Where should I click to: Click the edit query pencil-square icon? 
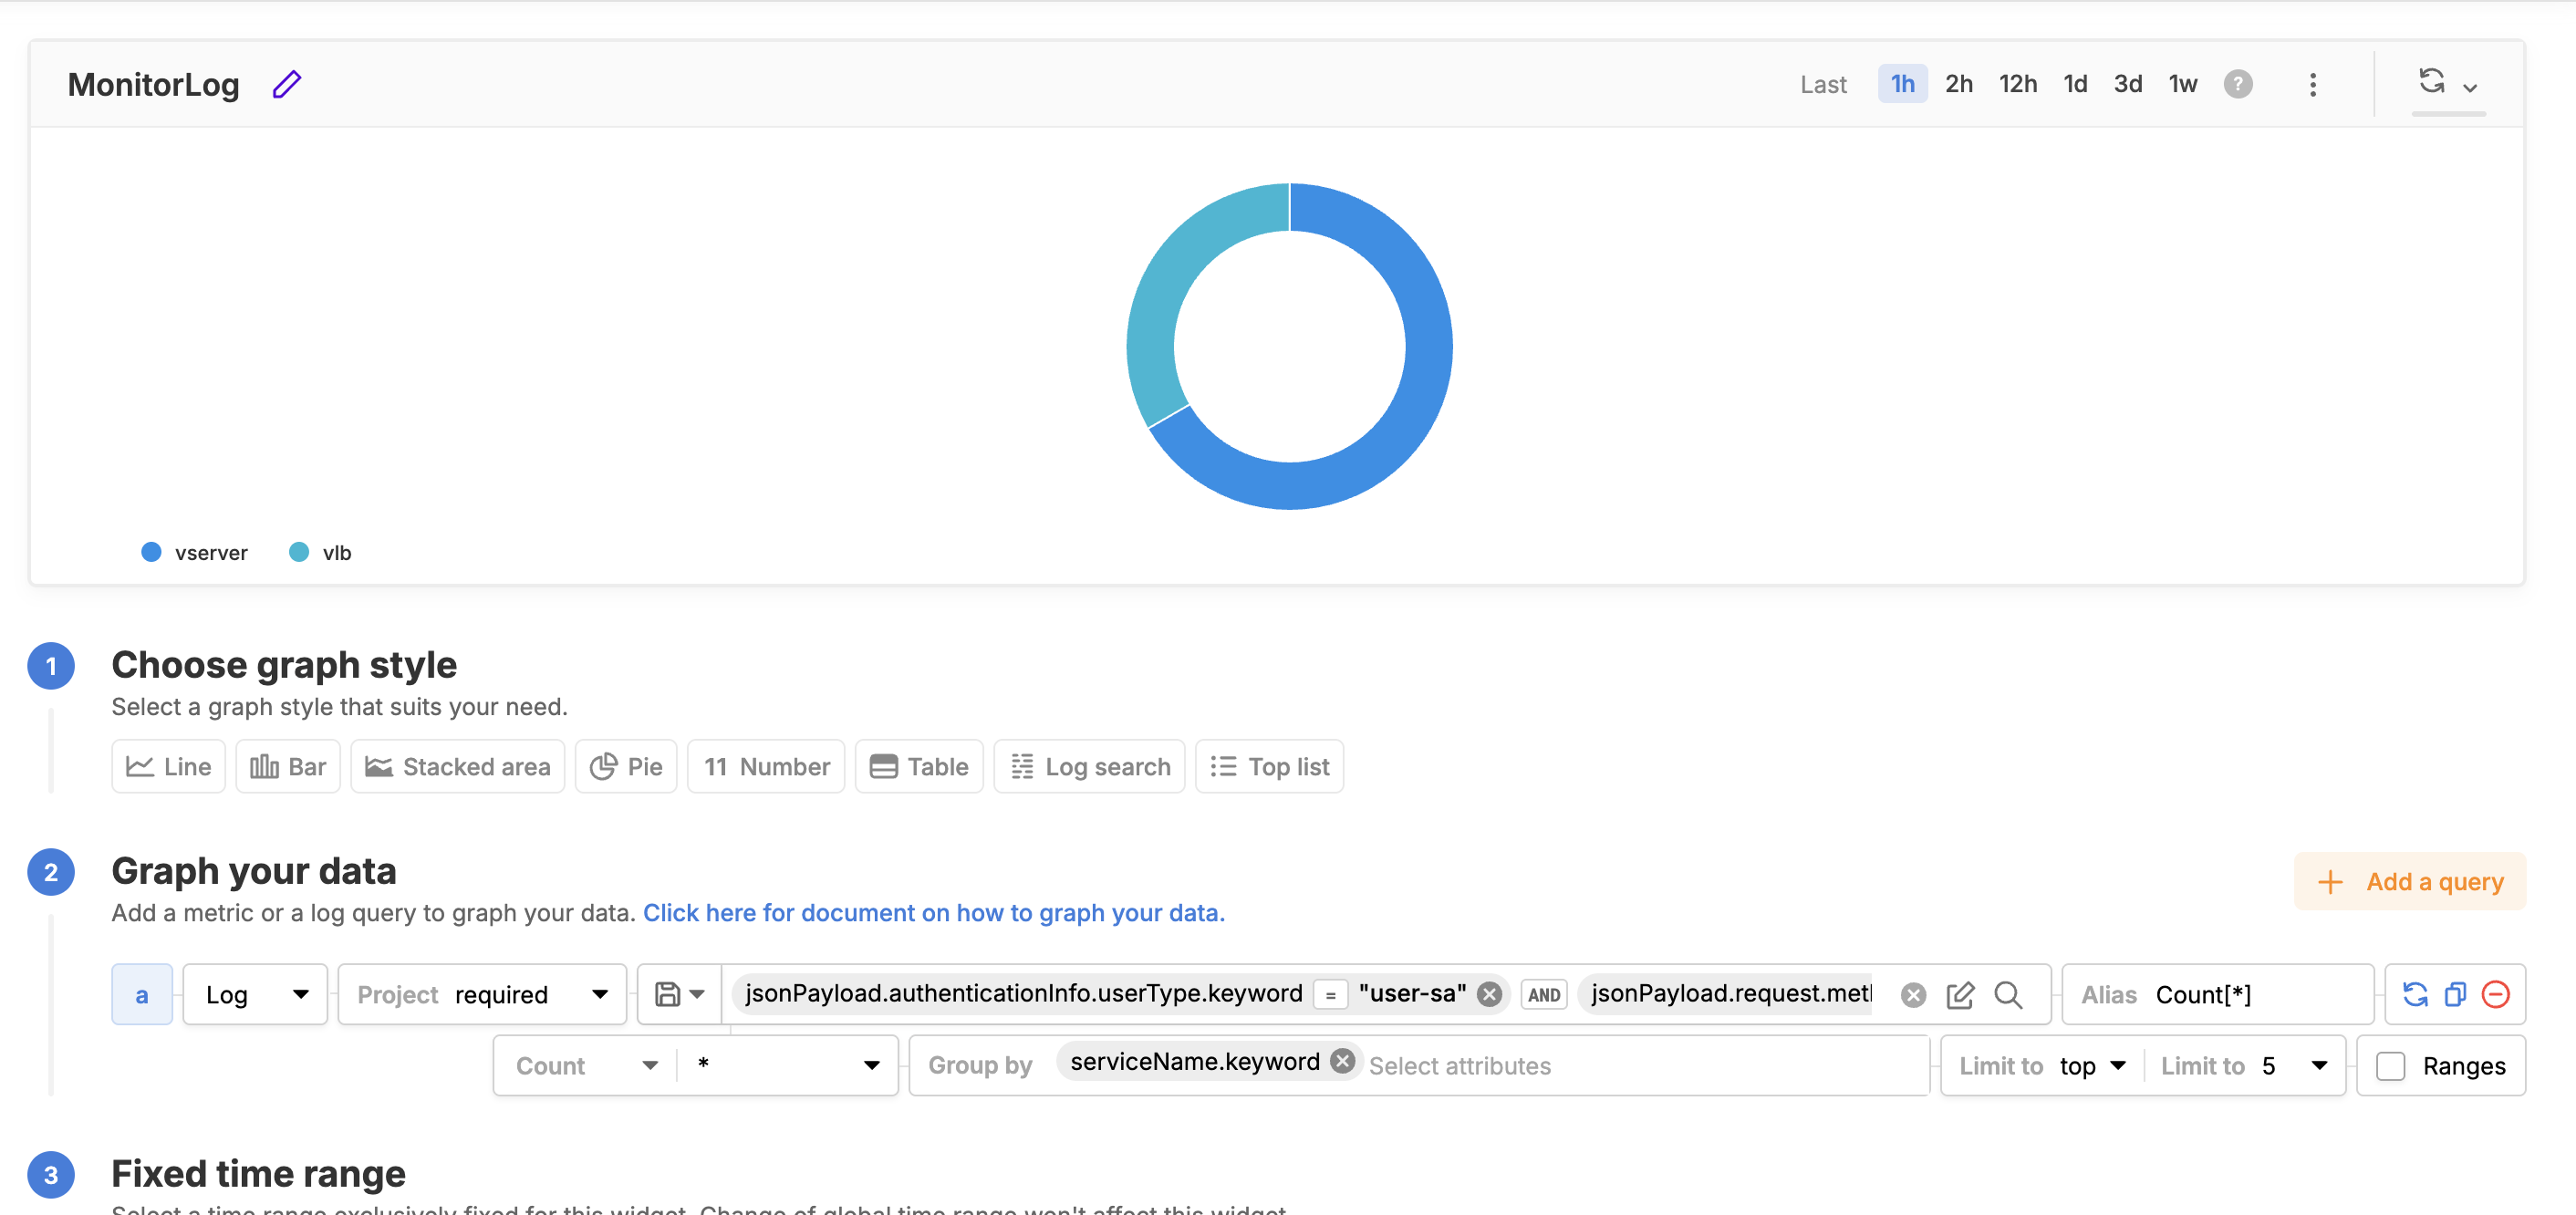pyautogui.click(x=1959, y=995)
